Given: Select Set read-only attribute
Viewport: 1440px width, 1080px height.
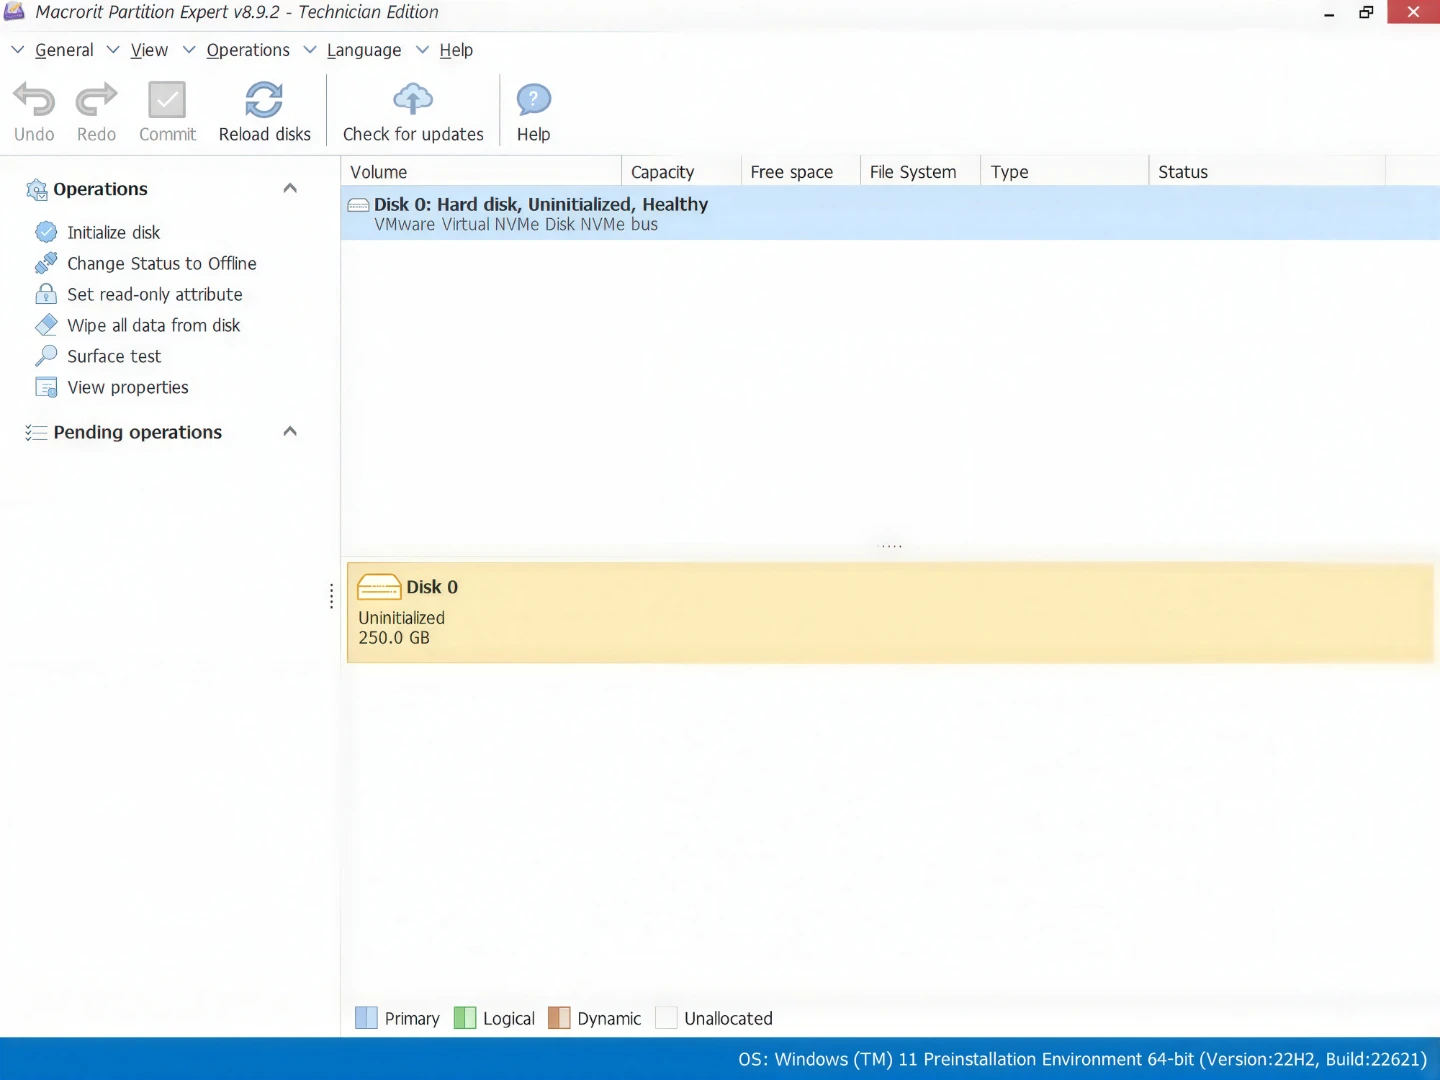Looking at the screenshot, I should (x=155, y=294).
